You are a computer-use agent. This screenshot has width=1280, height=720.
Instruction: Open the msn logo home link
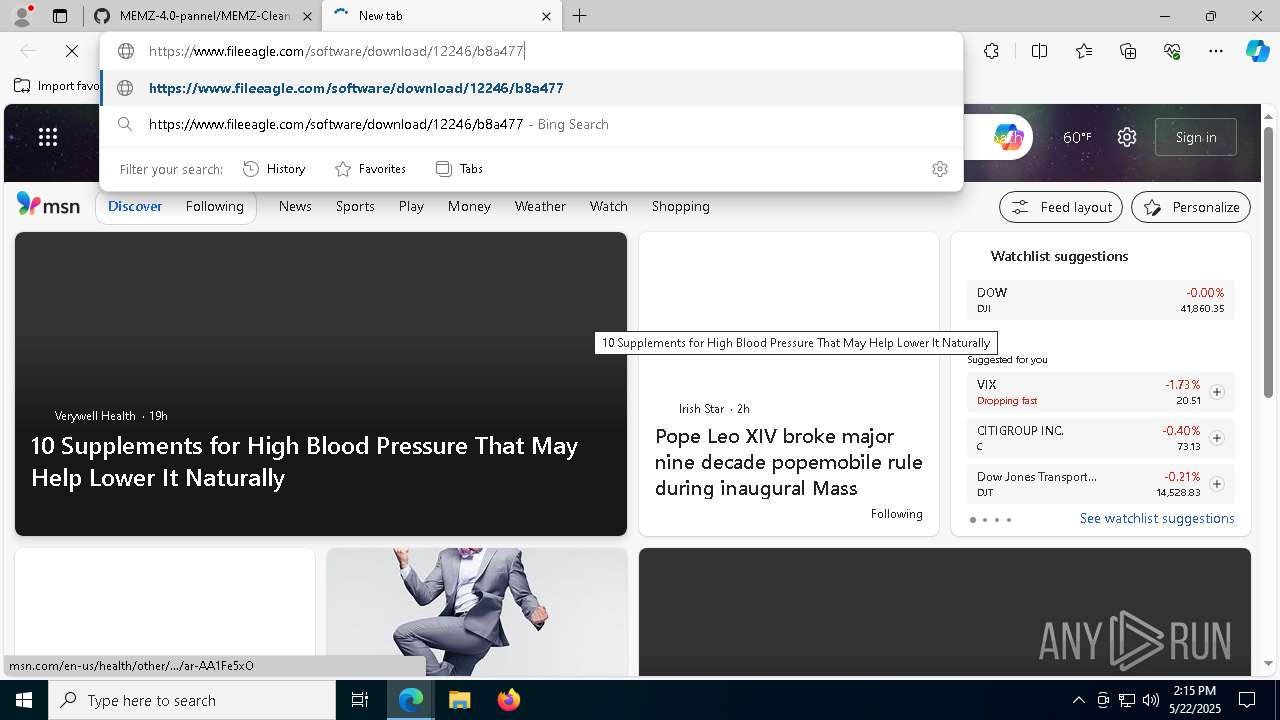[x=48, y=205]
